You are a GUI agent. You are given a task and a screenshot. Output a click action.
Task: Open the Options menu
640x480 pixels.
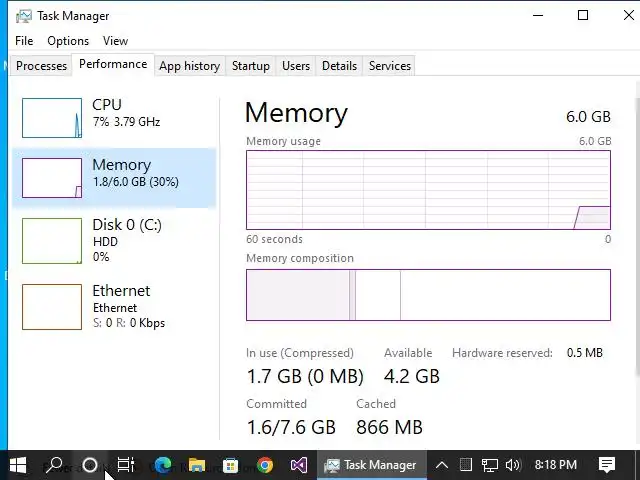click(68, 41)
